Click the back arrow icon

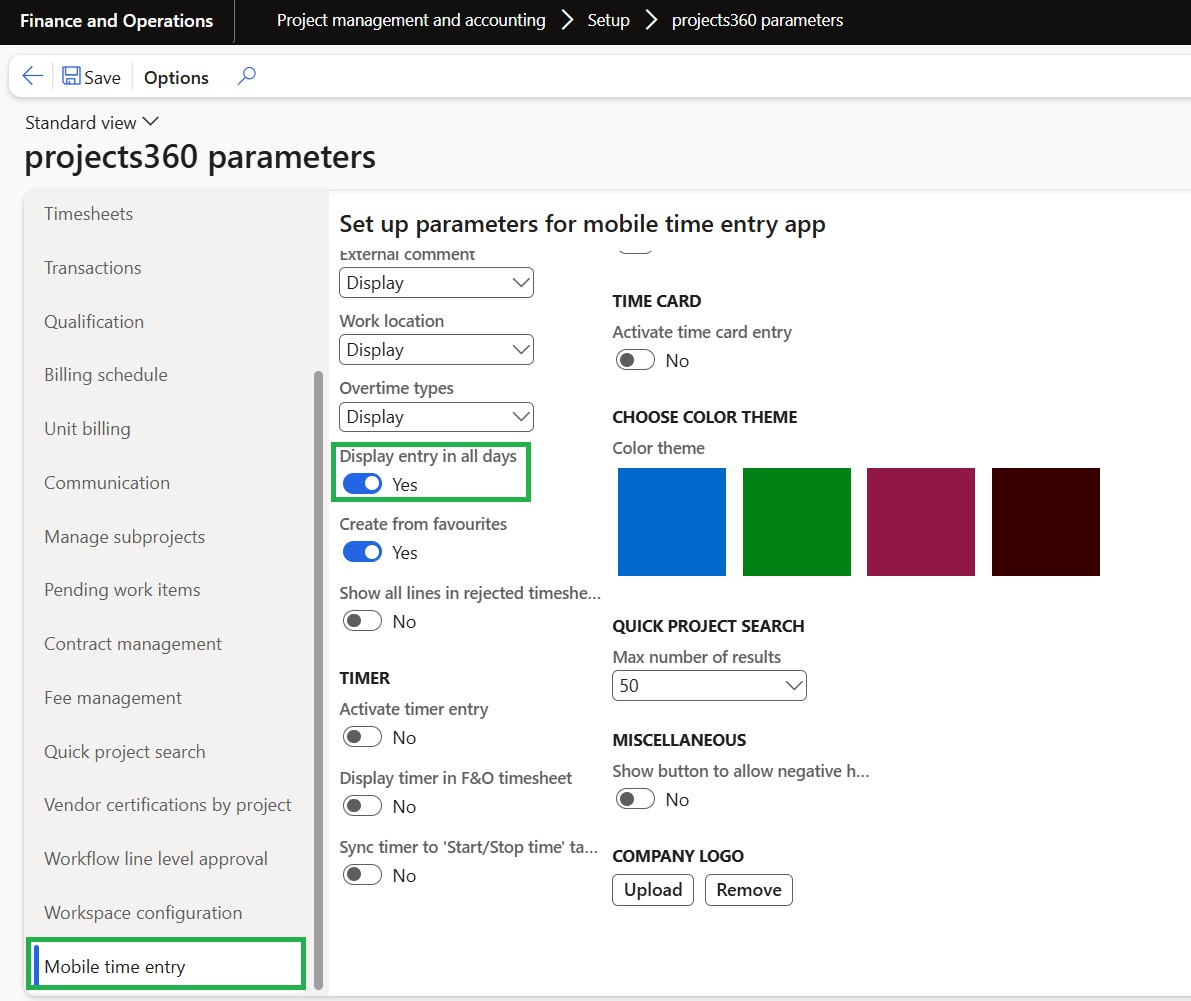pos(32,77)
